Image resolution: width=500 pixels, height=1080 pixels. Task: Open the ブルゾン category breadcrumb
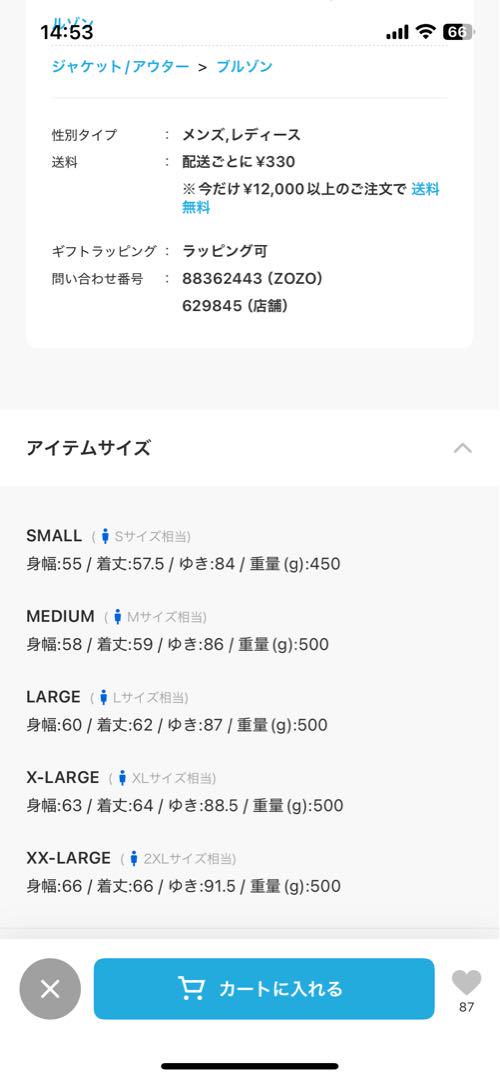pyautogui.click(x=244, y=67)
